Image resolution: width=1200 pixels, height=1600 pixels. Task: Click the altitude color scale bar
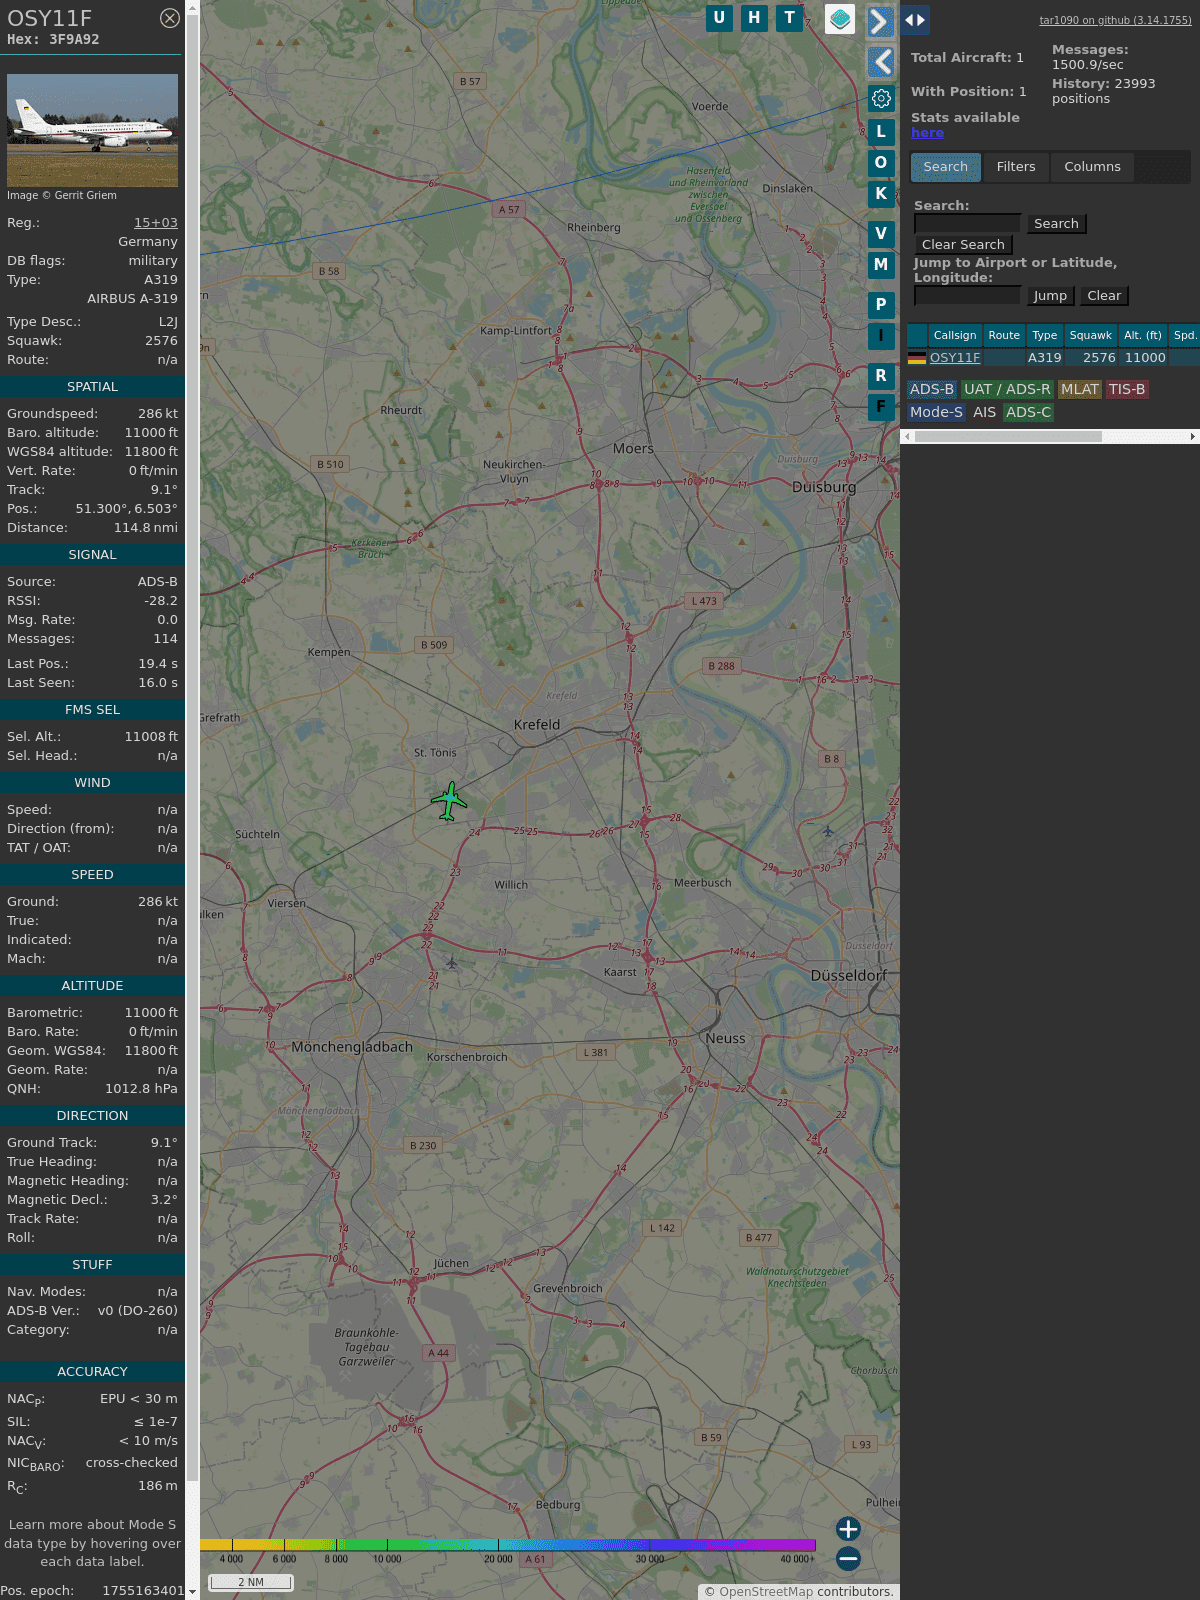coord(510,1545)
